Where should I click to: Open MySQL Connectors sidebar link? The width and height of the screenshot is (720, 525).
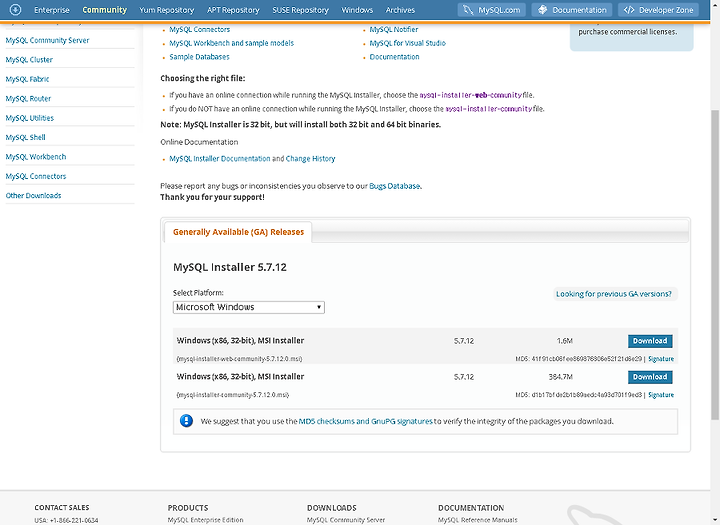coord(36,176)
